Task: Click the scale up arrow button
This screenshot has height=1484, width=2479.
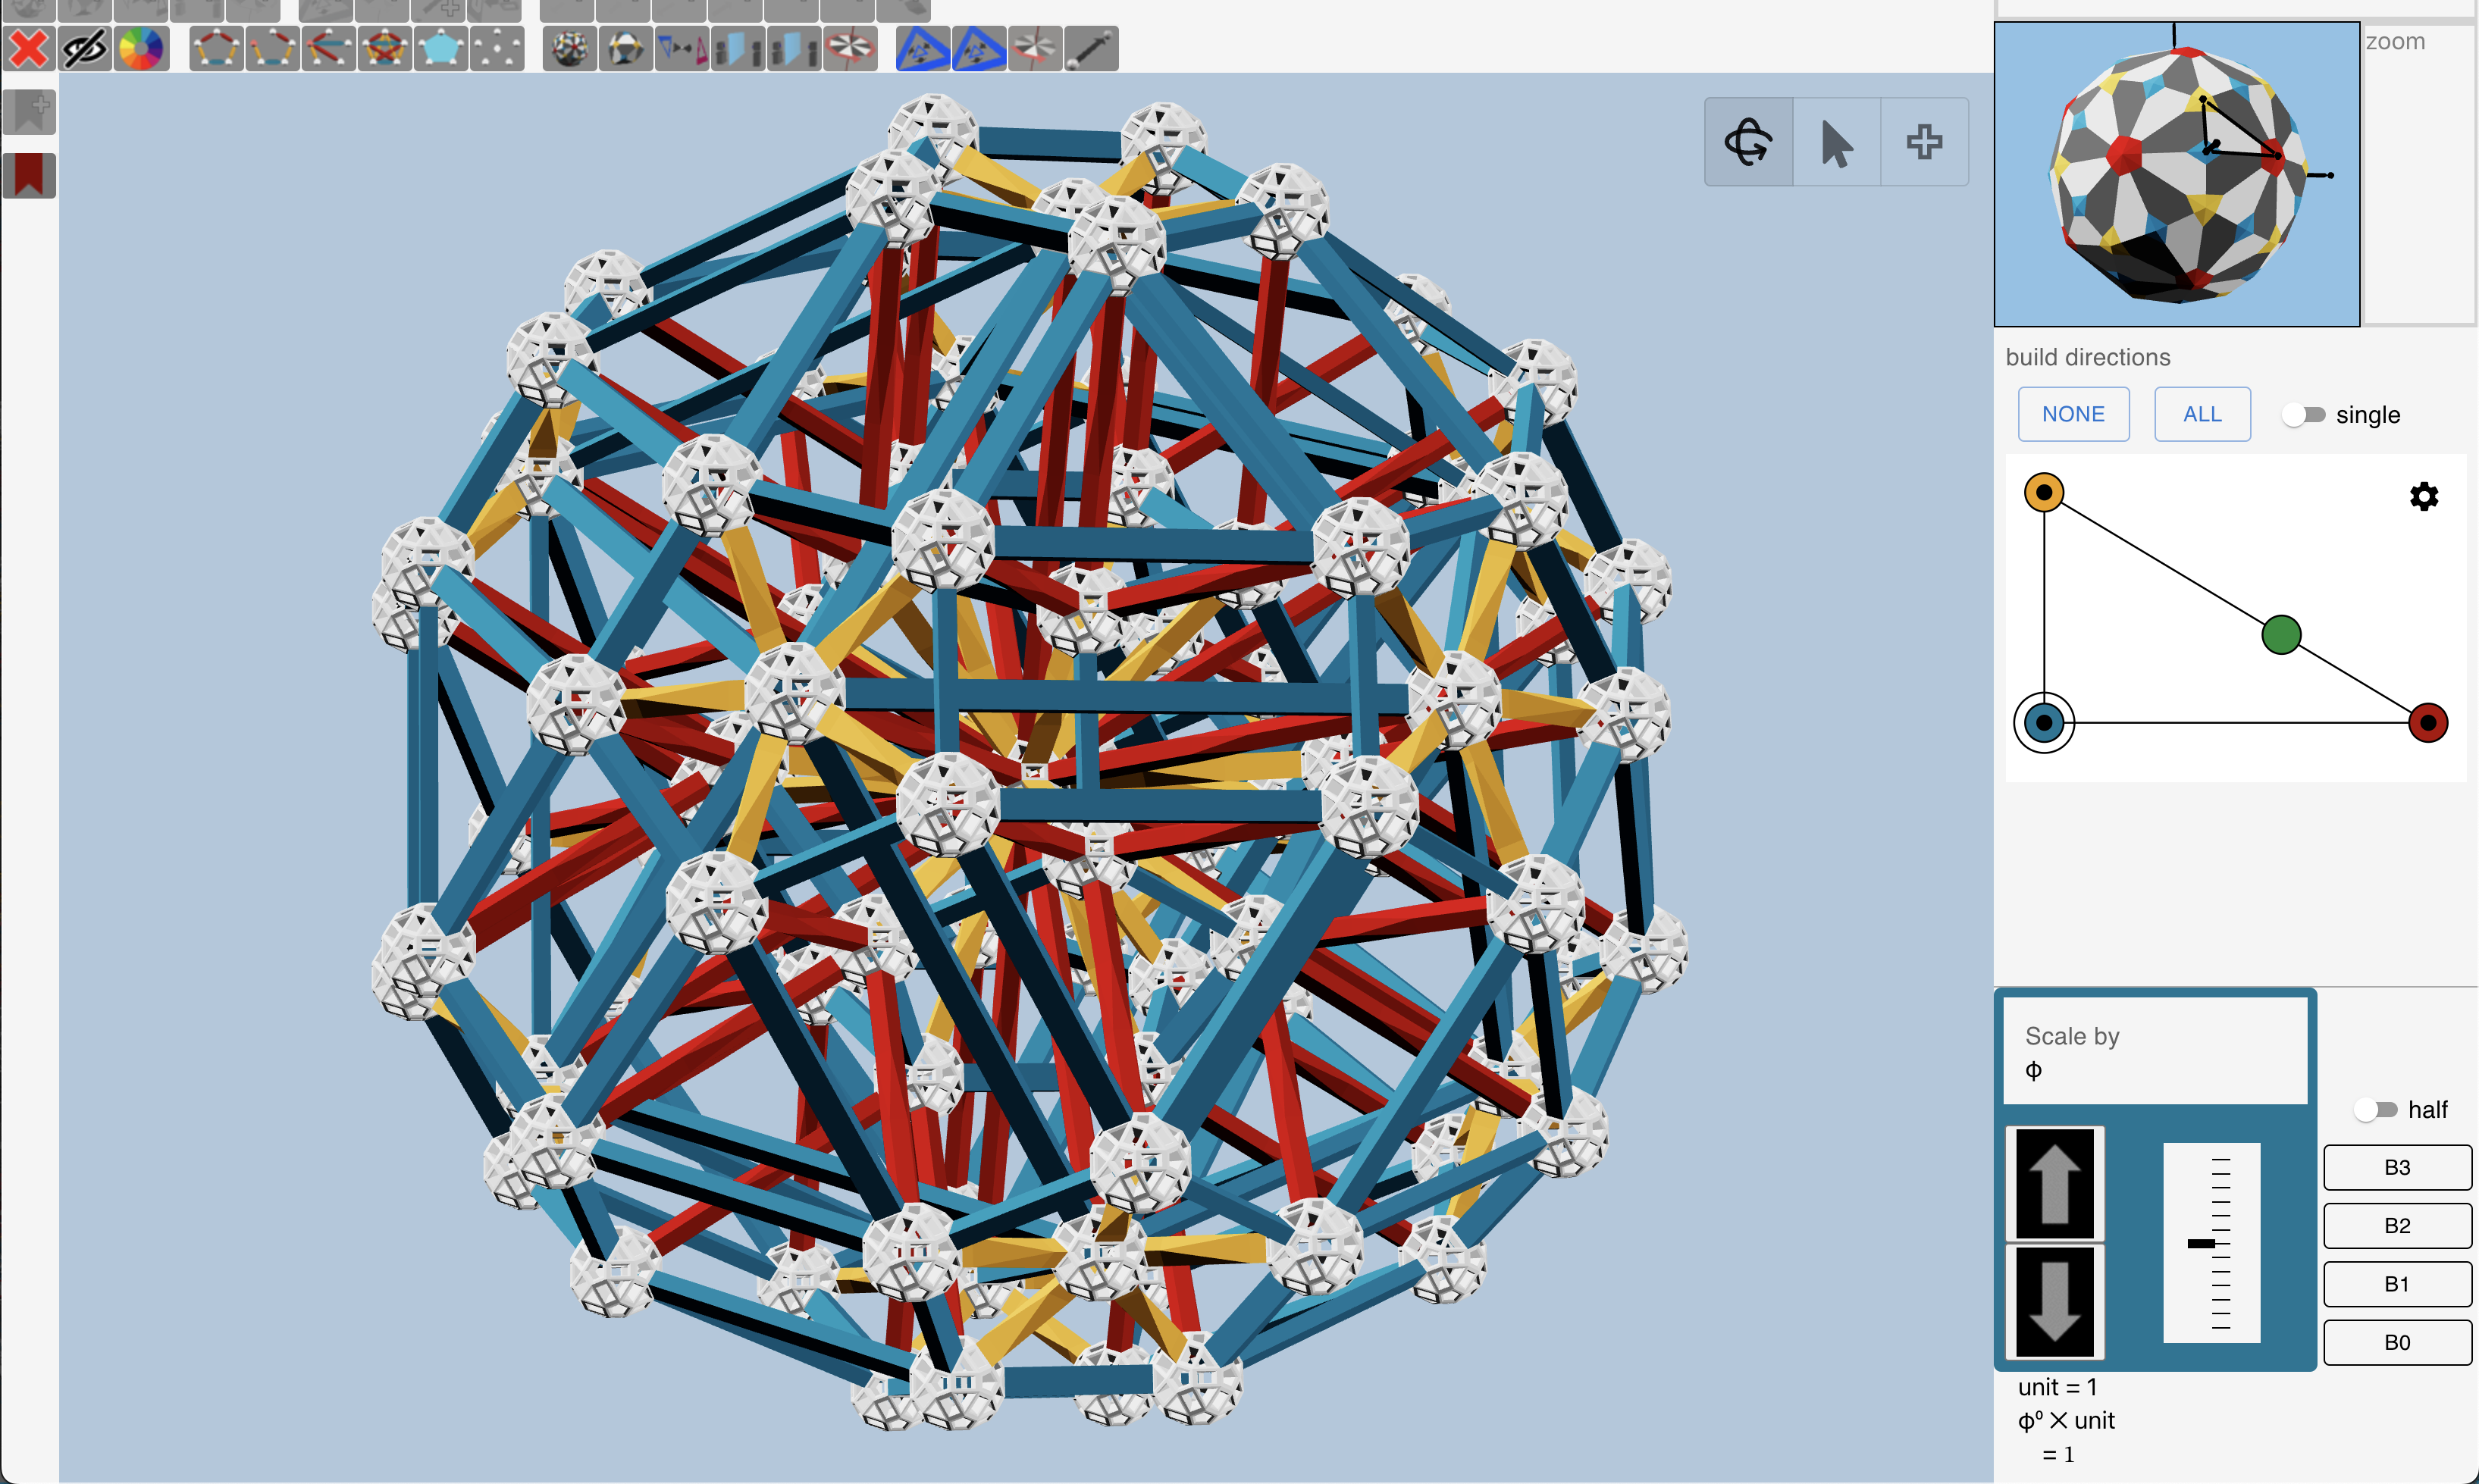Action: point(2054,1184)
